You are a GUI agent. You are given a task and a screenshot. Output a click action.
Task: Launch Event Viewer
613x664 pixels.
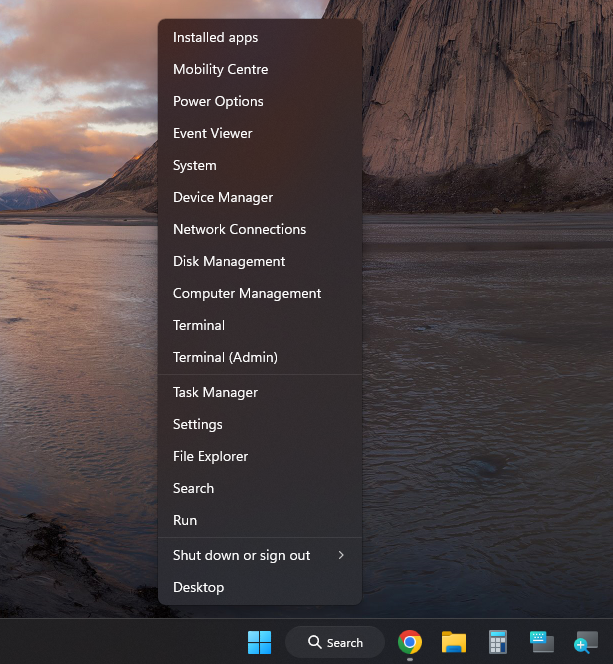(x=260, y=133)
